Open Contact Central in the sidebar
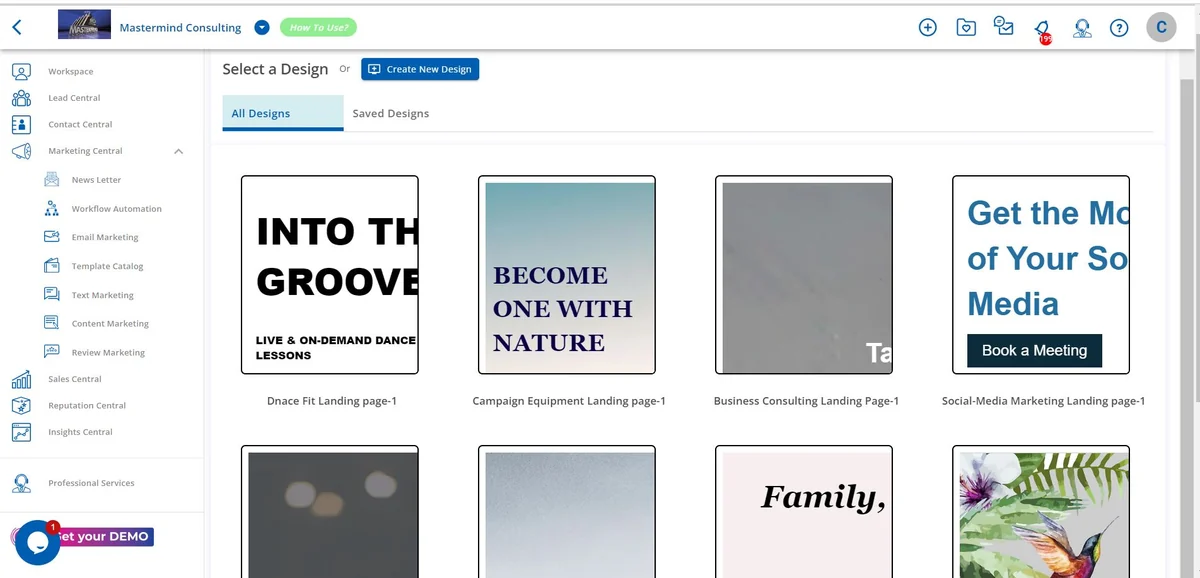Screen dimensions: 1200x578 80,125
